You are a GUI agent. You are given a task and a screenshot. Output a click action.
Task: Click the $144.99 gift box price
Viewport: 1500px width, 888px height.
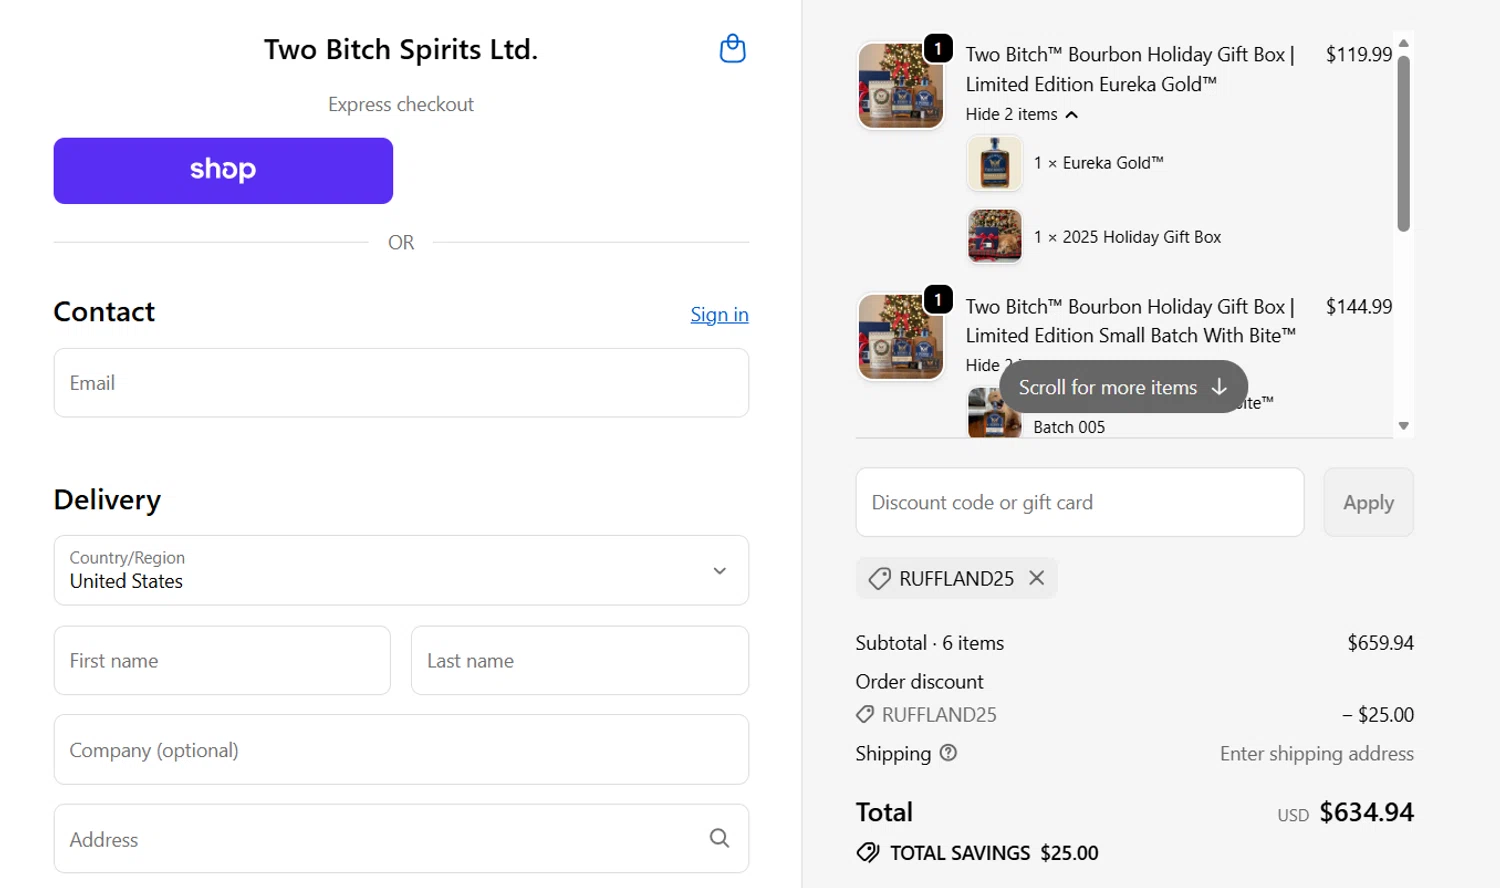pyautogui.click(x=1359, y=307)
